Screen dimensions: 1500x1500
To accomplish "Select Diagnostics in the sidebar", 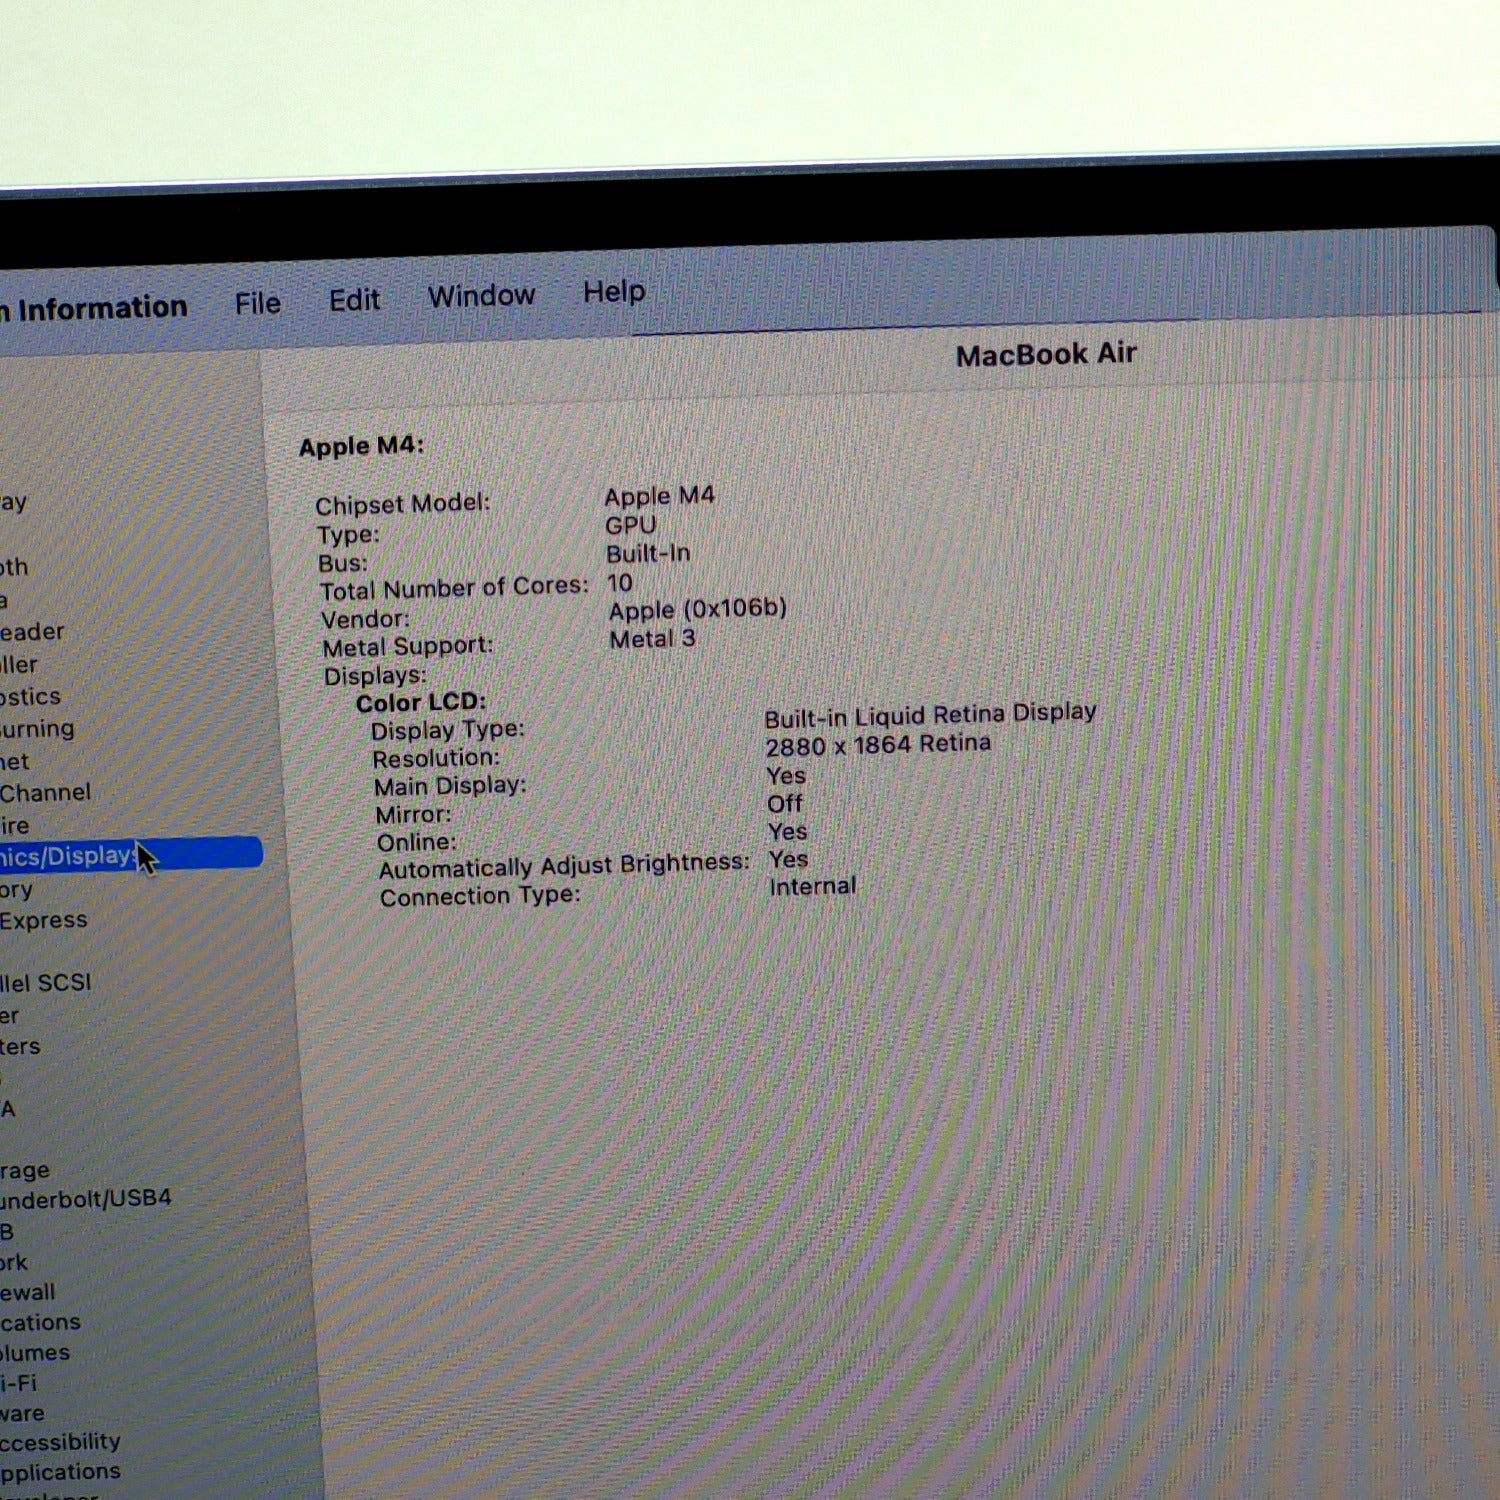I will pyautogui.click(x=30, y=696).
